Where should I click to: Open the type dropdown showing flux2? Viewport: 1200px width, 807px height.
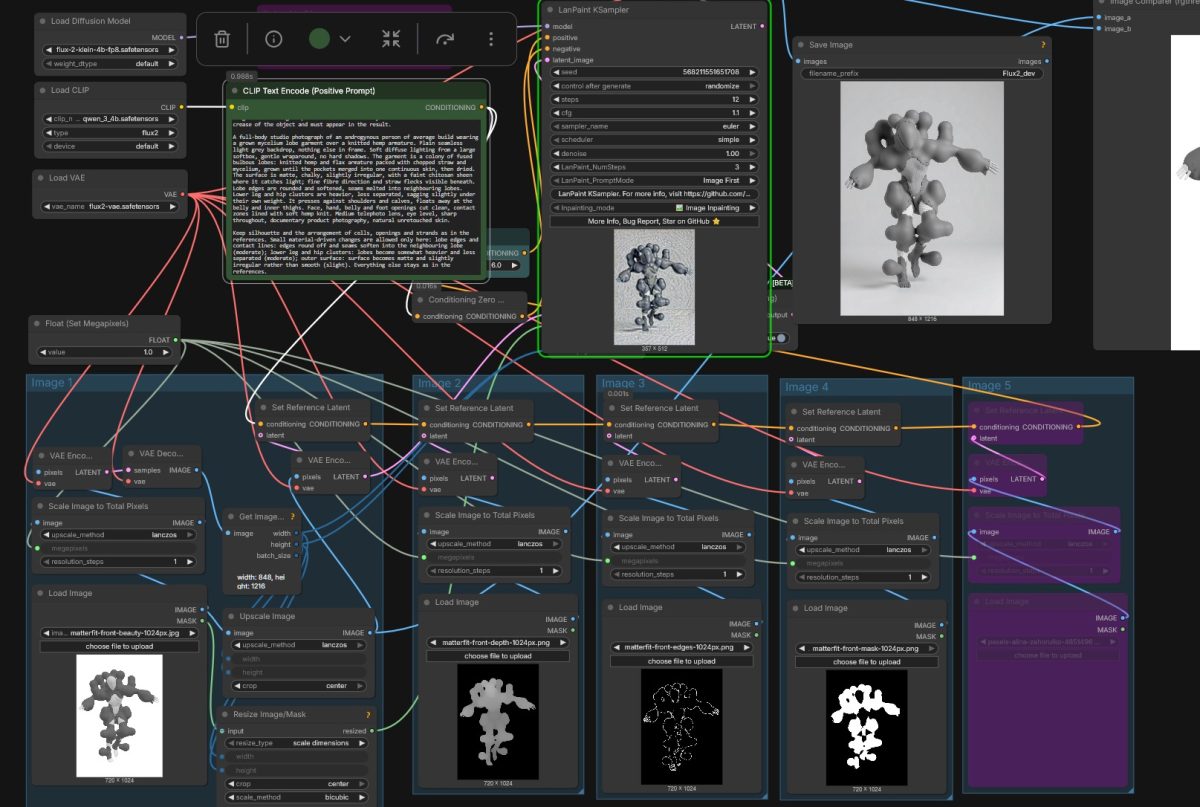110,132
